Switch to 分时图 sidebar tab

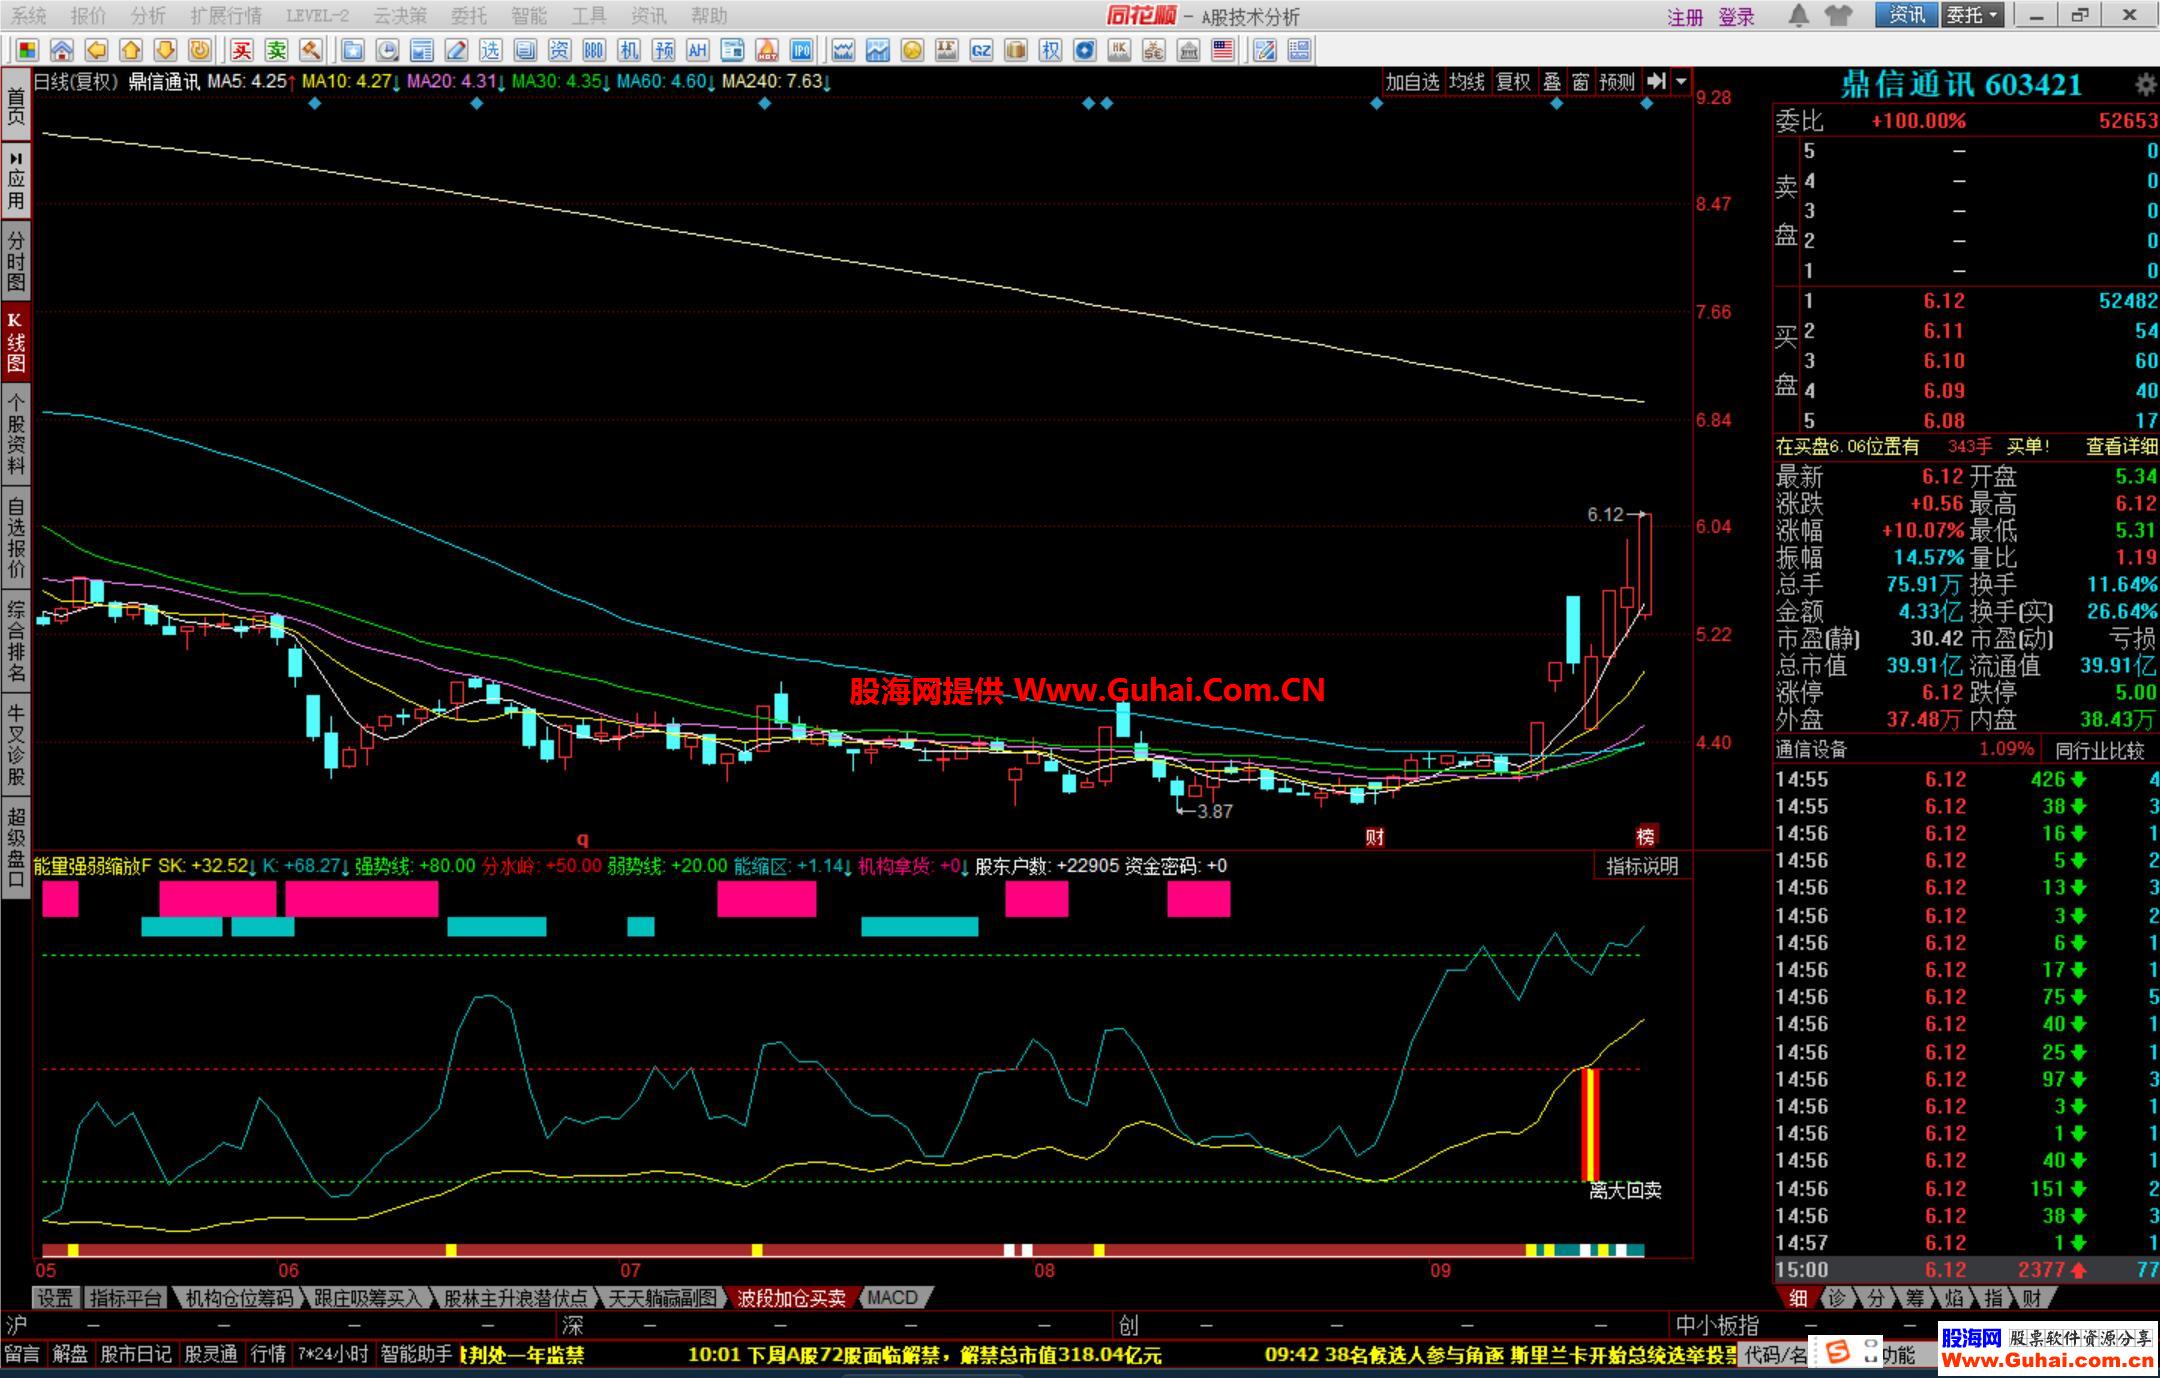click(16, 260)
